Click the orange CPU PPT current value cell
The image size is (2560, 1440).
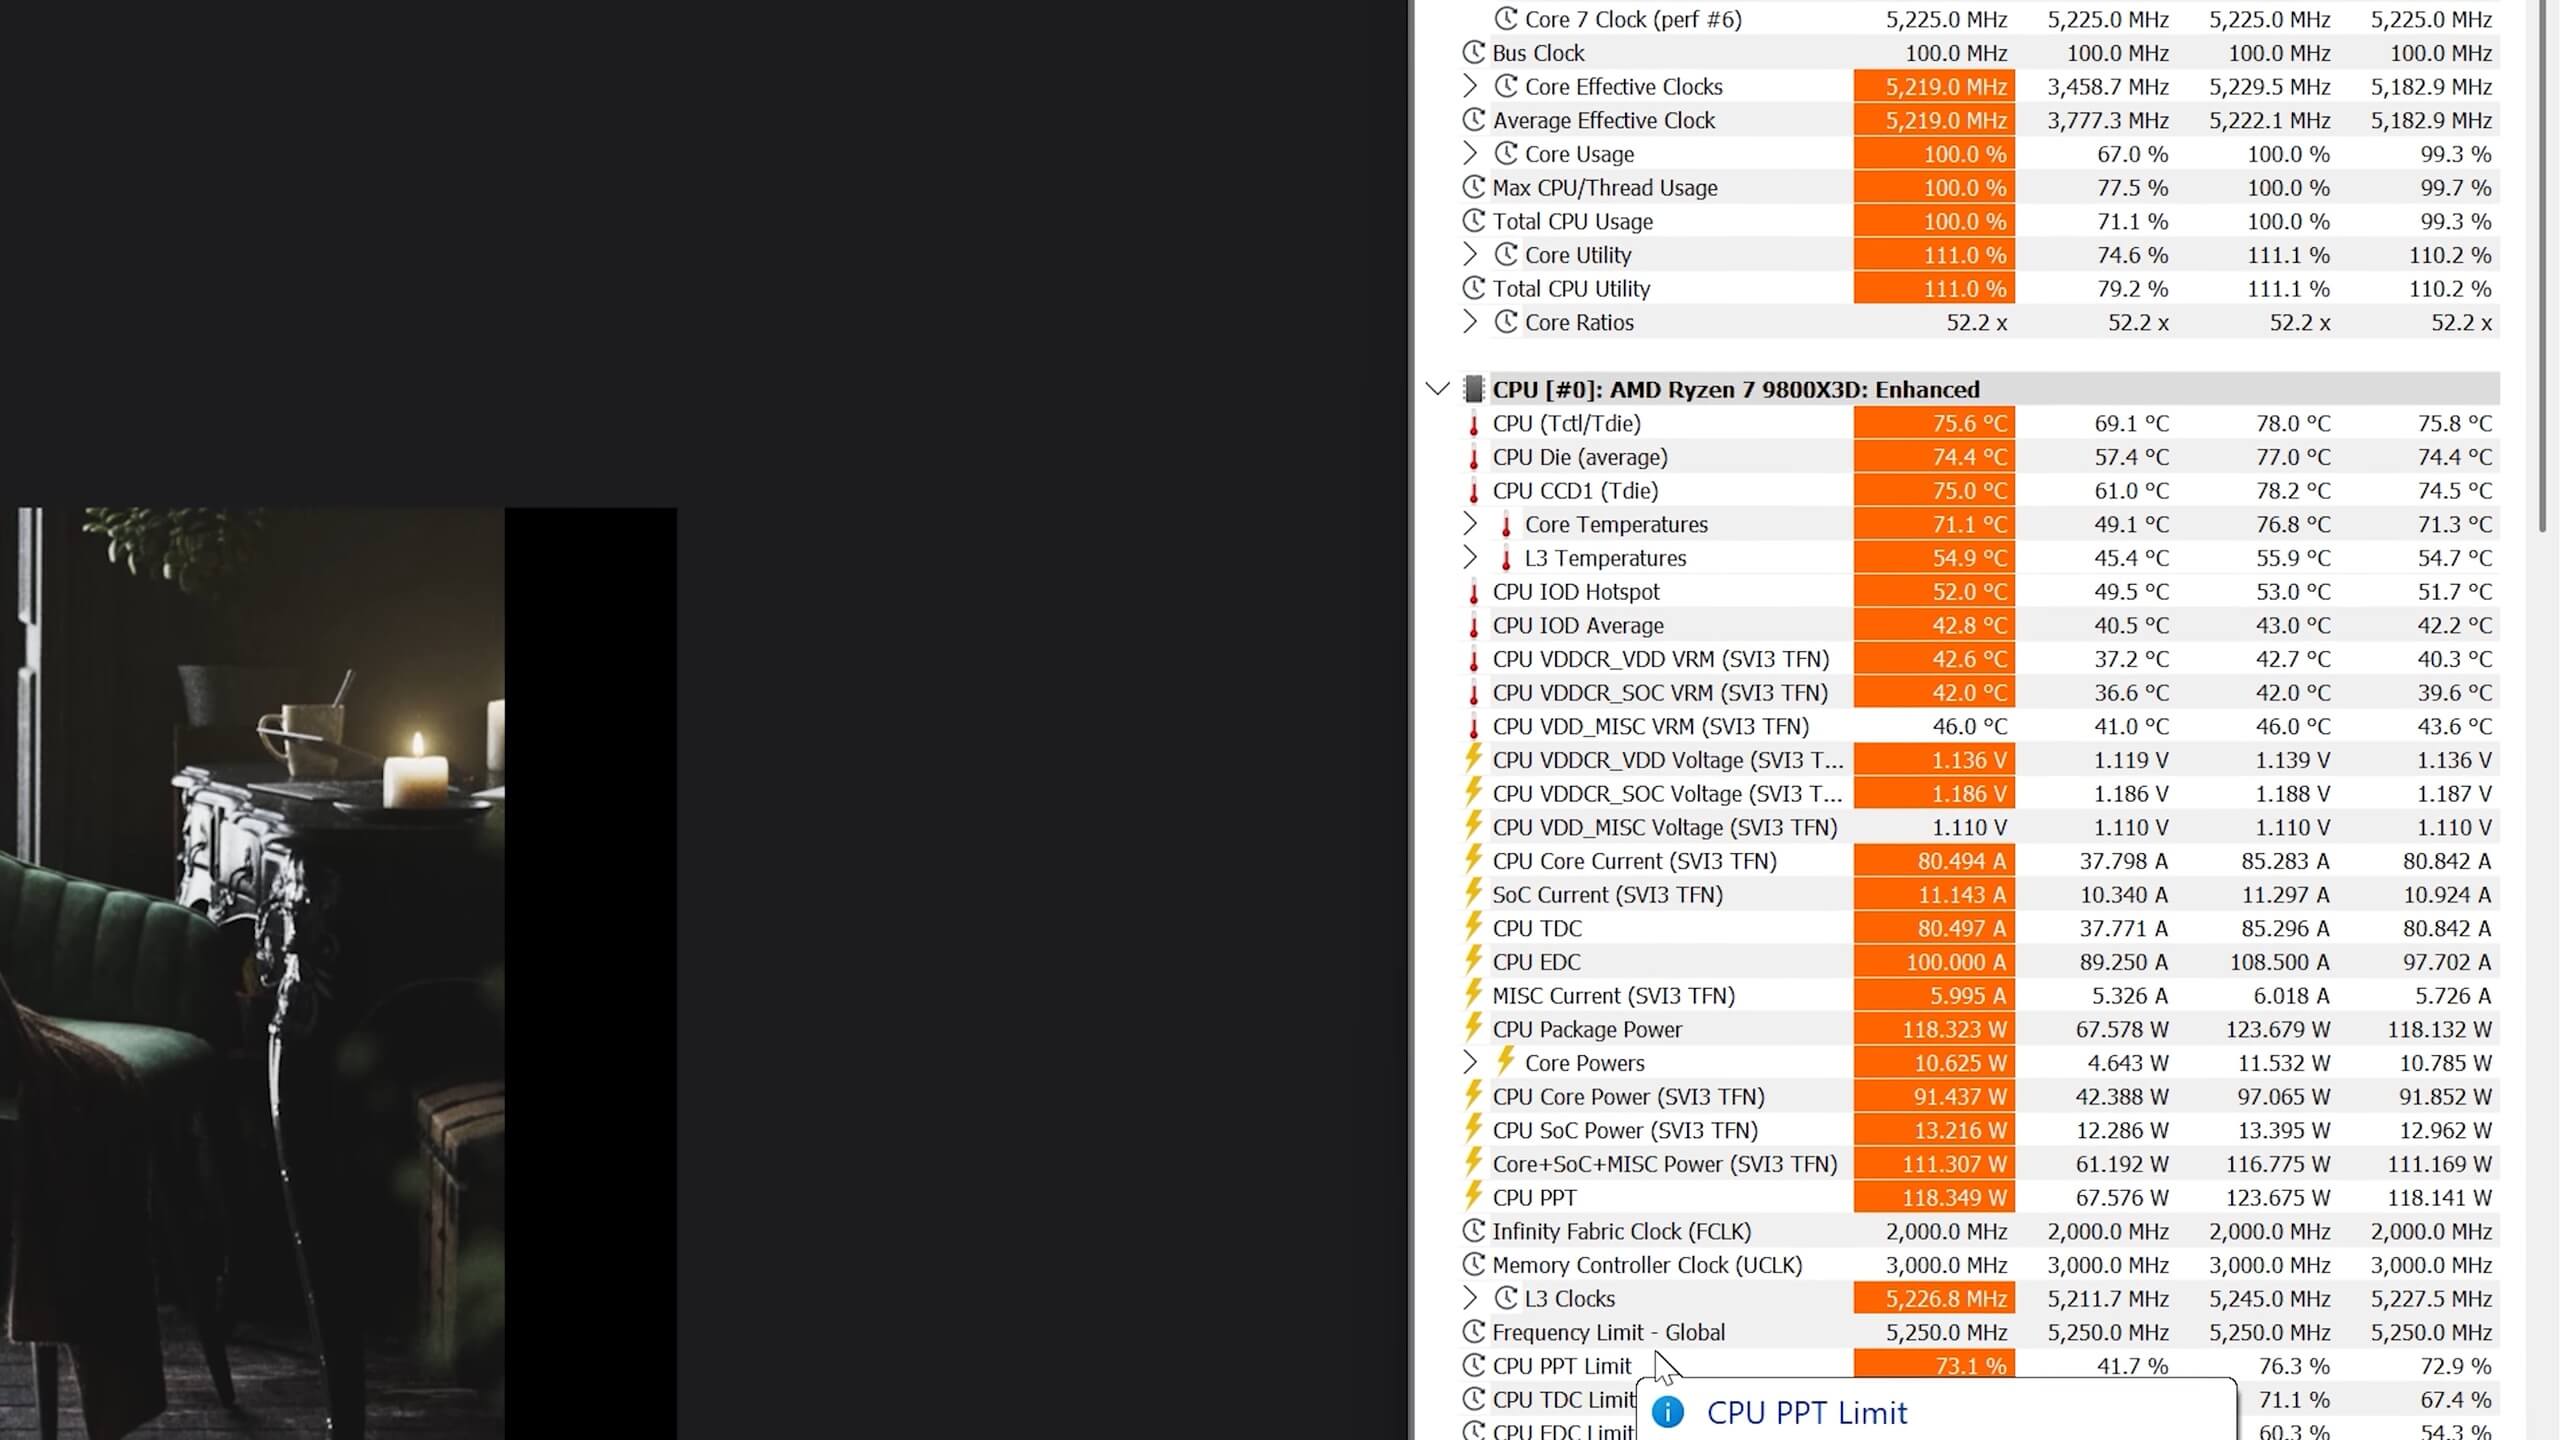[x=1933, y=1197]
